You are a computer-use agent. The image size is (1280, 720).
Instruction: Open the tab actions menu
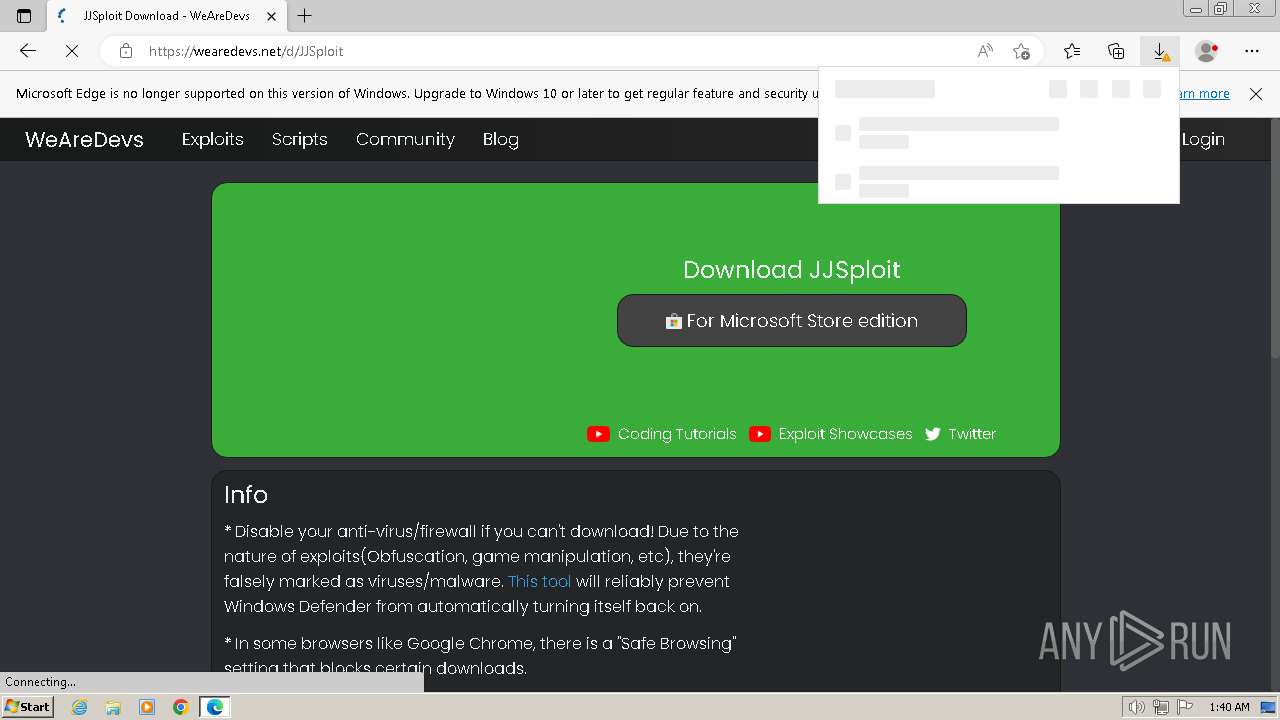[24, 16]
